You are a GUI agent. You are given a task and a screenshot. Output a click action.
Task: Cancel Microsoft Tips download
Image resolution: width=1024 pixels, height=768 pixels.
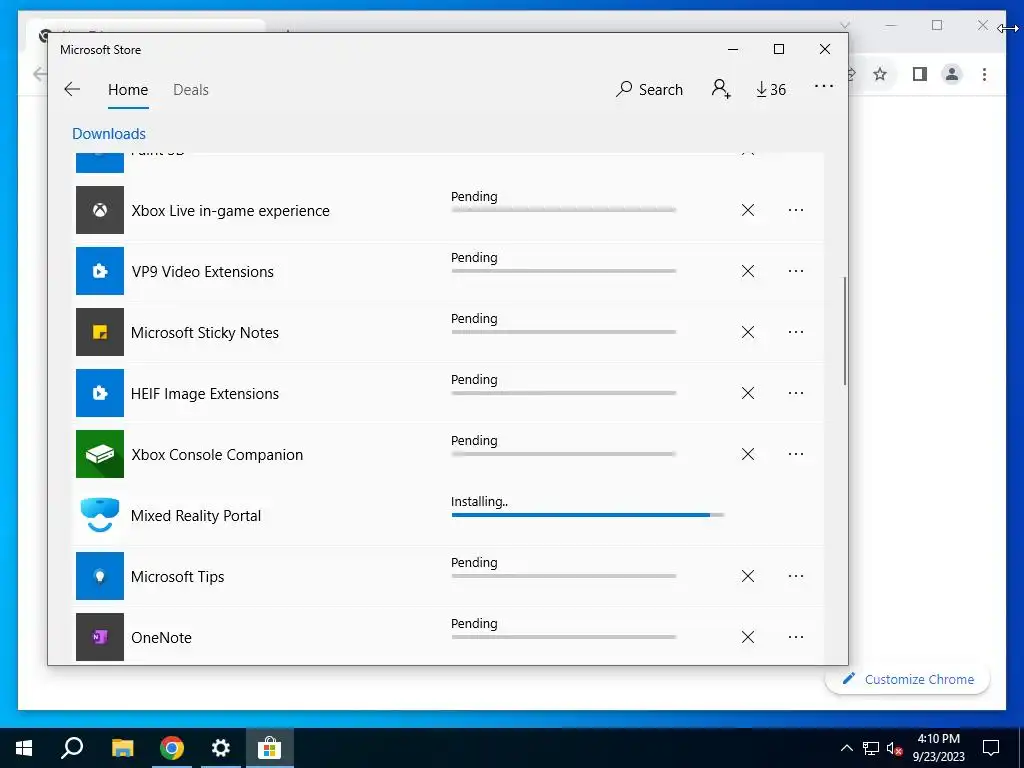pos(748,576)
